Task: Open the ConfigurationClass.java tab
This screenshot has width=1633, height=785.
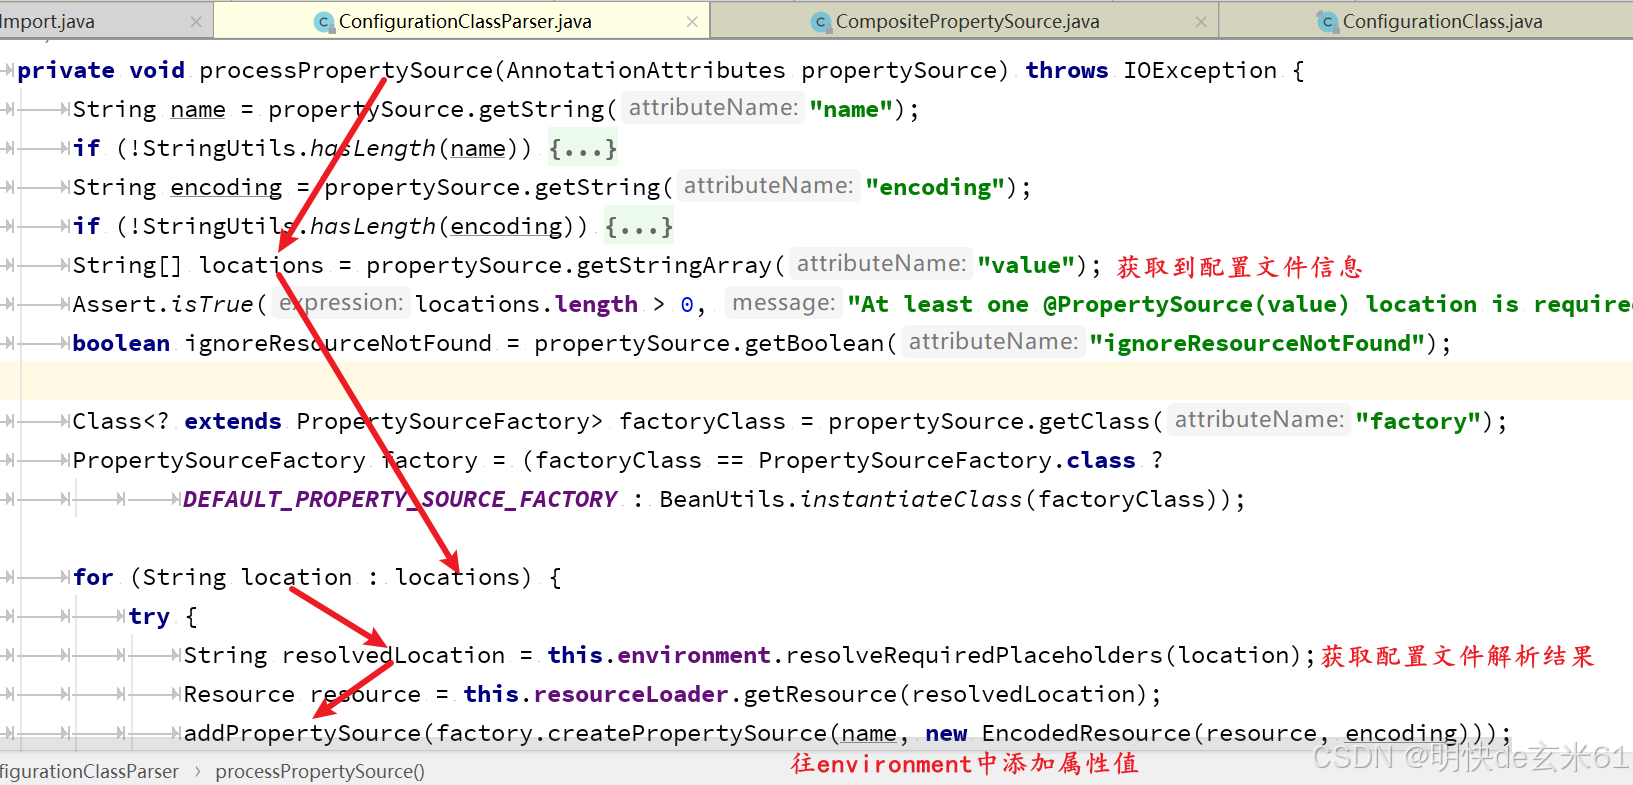Action: tap(1442, 21)
